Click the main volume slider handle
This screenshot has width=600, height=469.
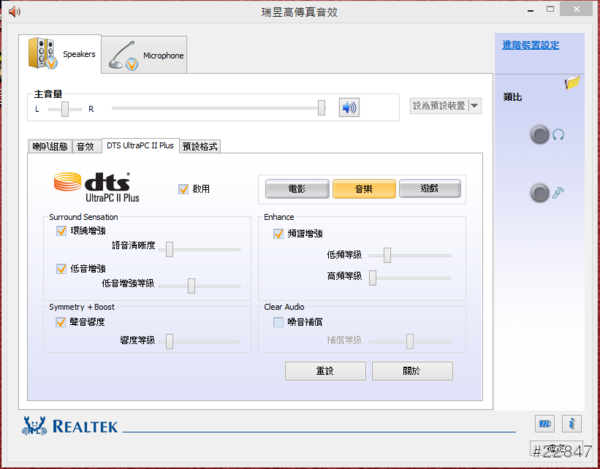pos(321,108)
